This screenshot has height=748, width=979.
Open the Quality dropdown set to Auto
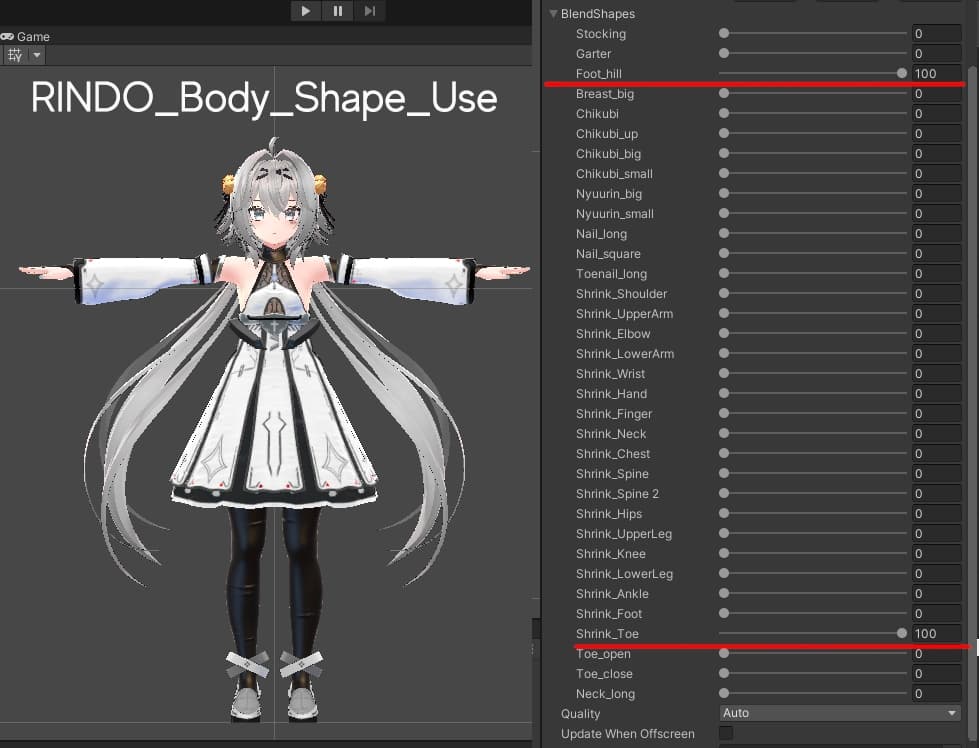pyautogui.click(x=840, y=713)
